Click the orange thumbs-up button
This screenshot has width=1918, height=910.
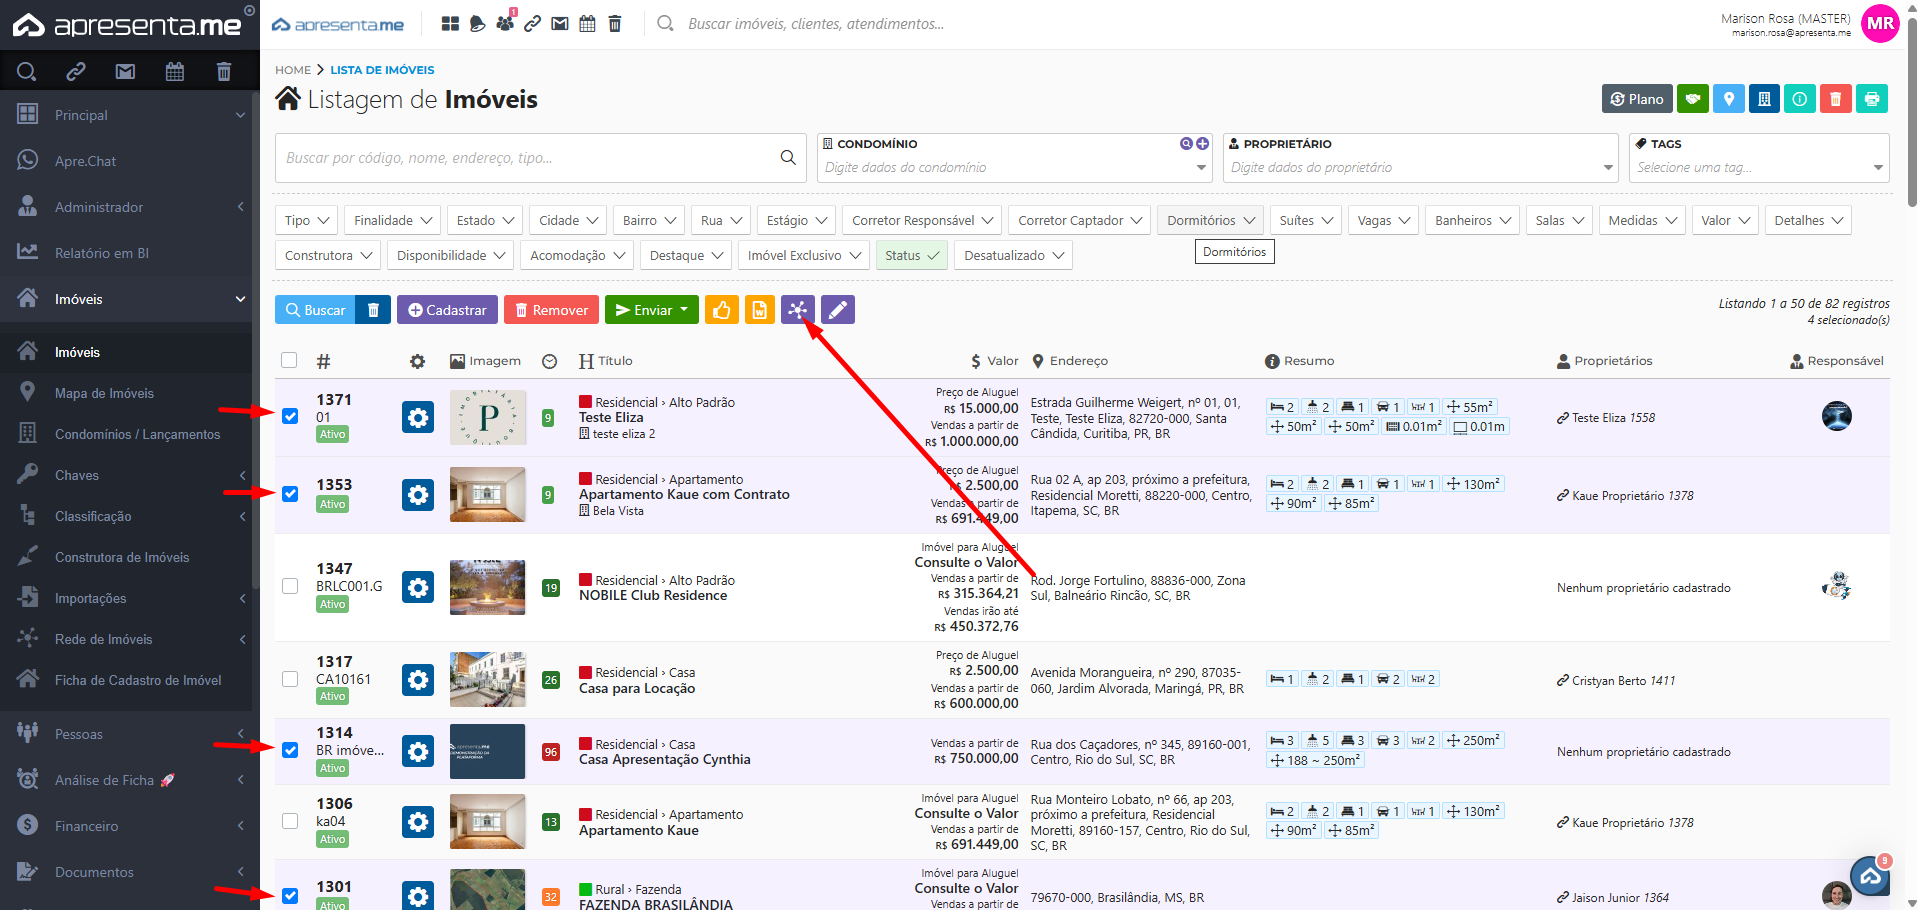point(721,310)
